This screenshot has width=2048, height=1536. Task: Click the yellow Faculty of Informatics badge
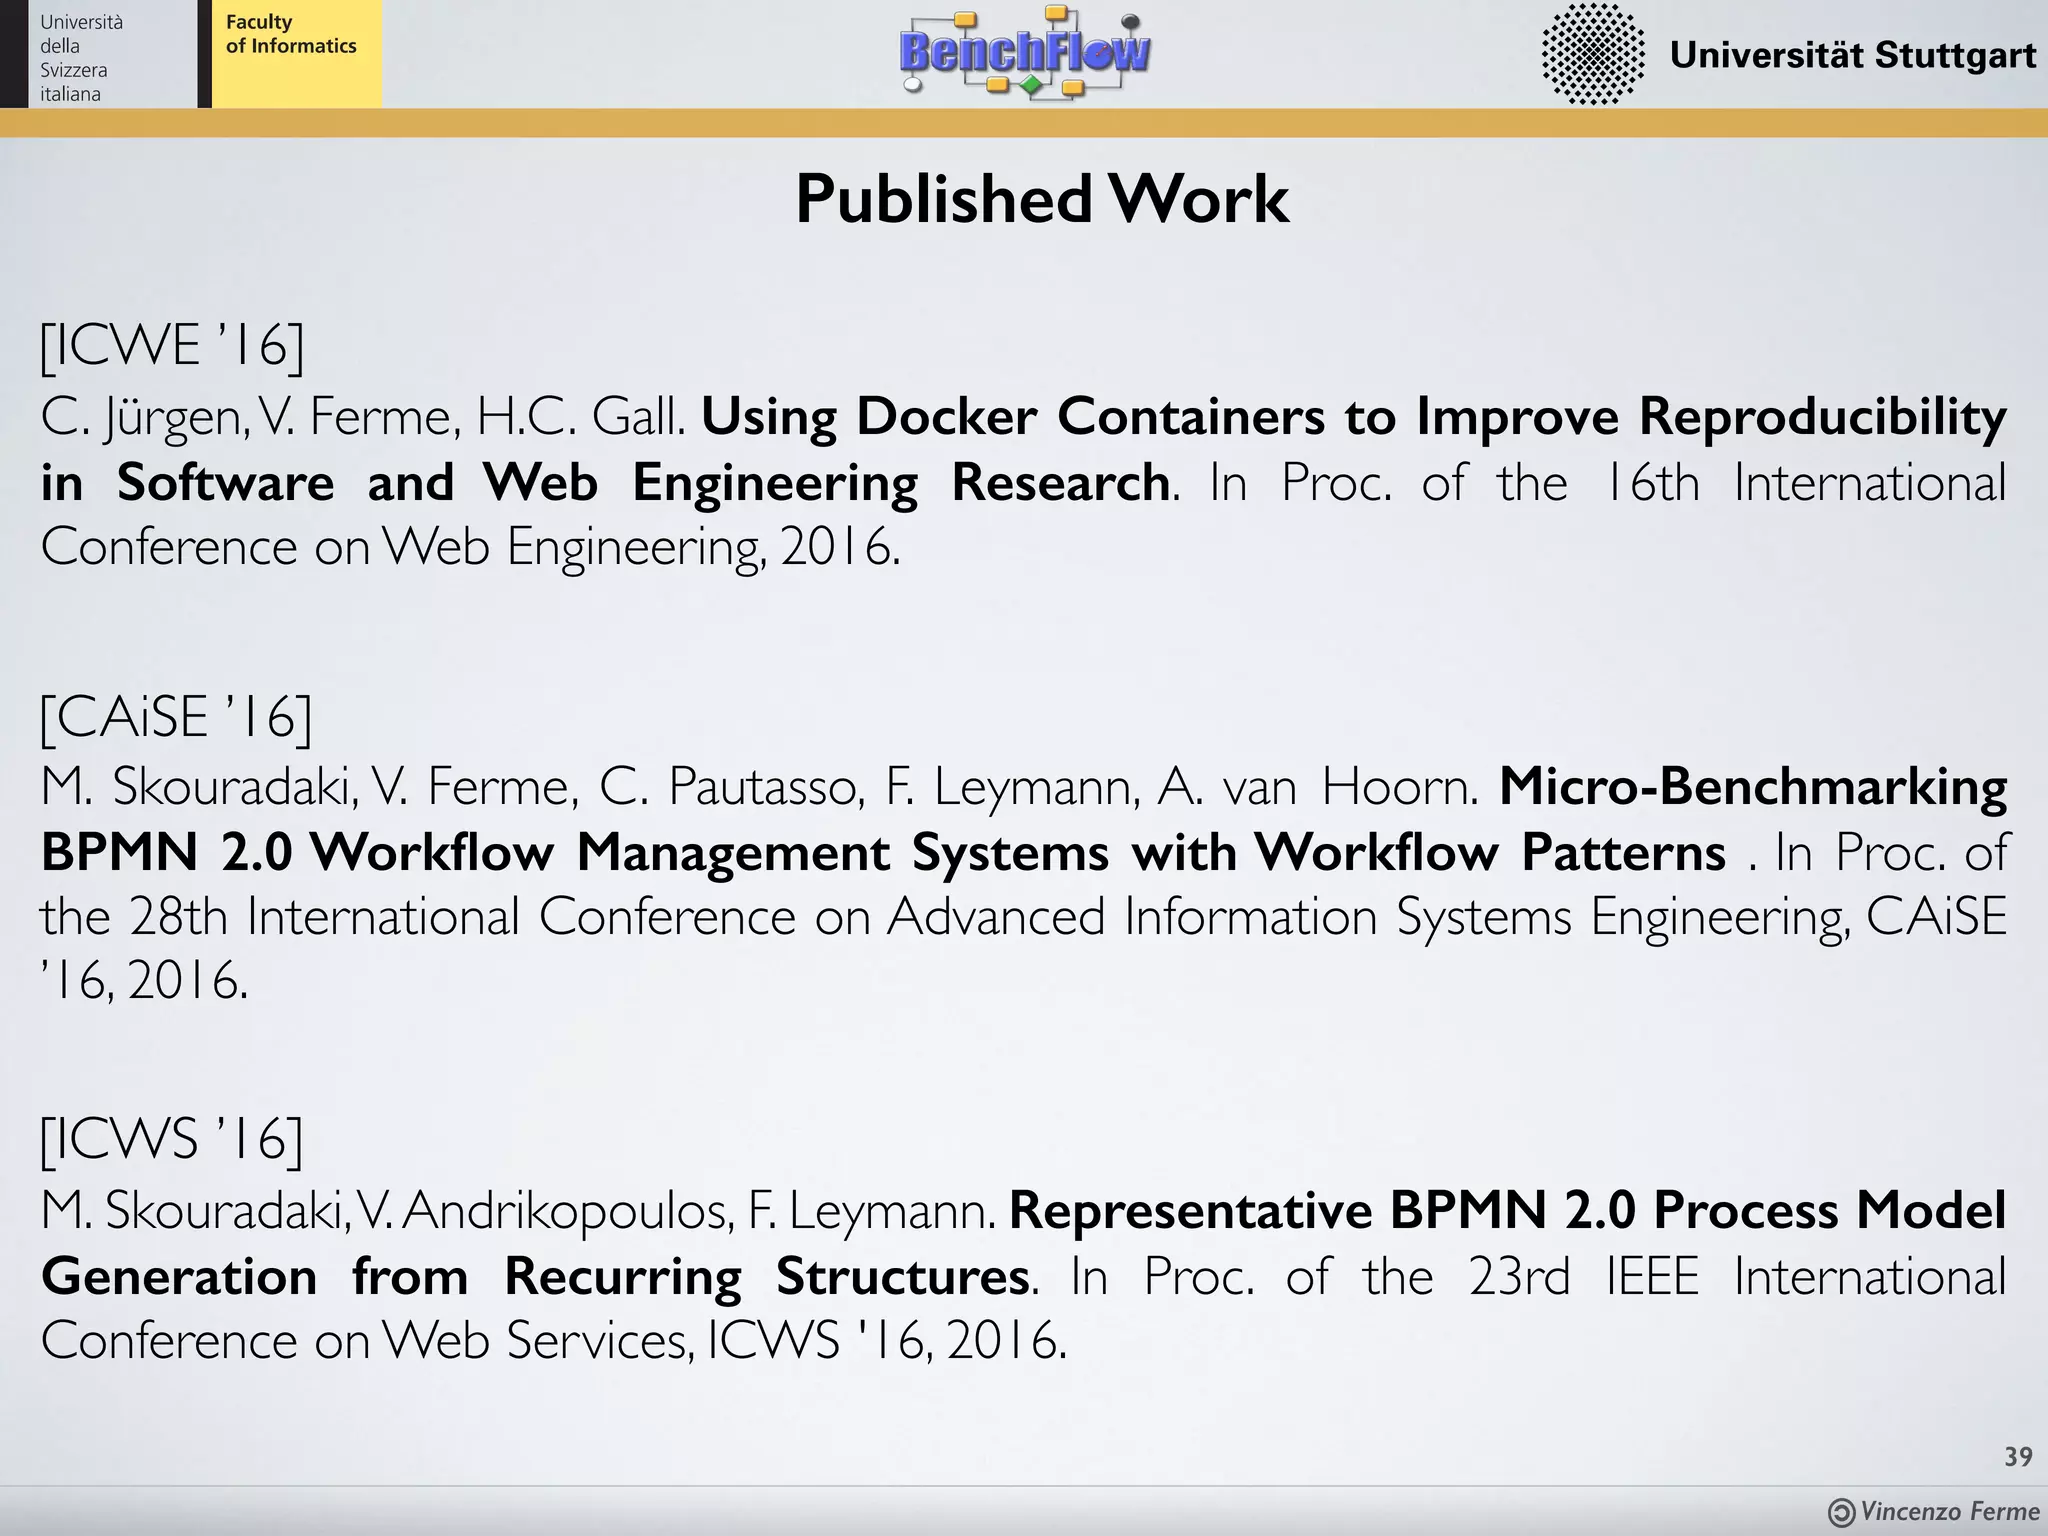pos(297,54)
